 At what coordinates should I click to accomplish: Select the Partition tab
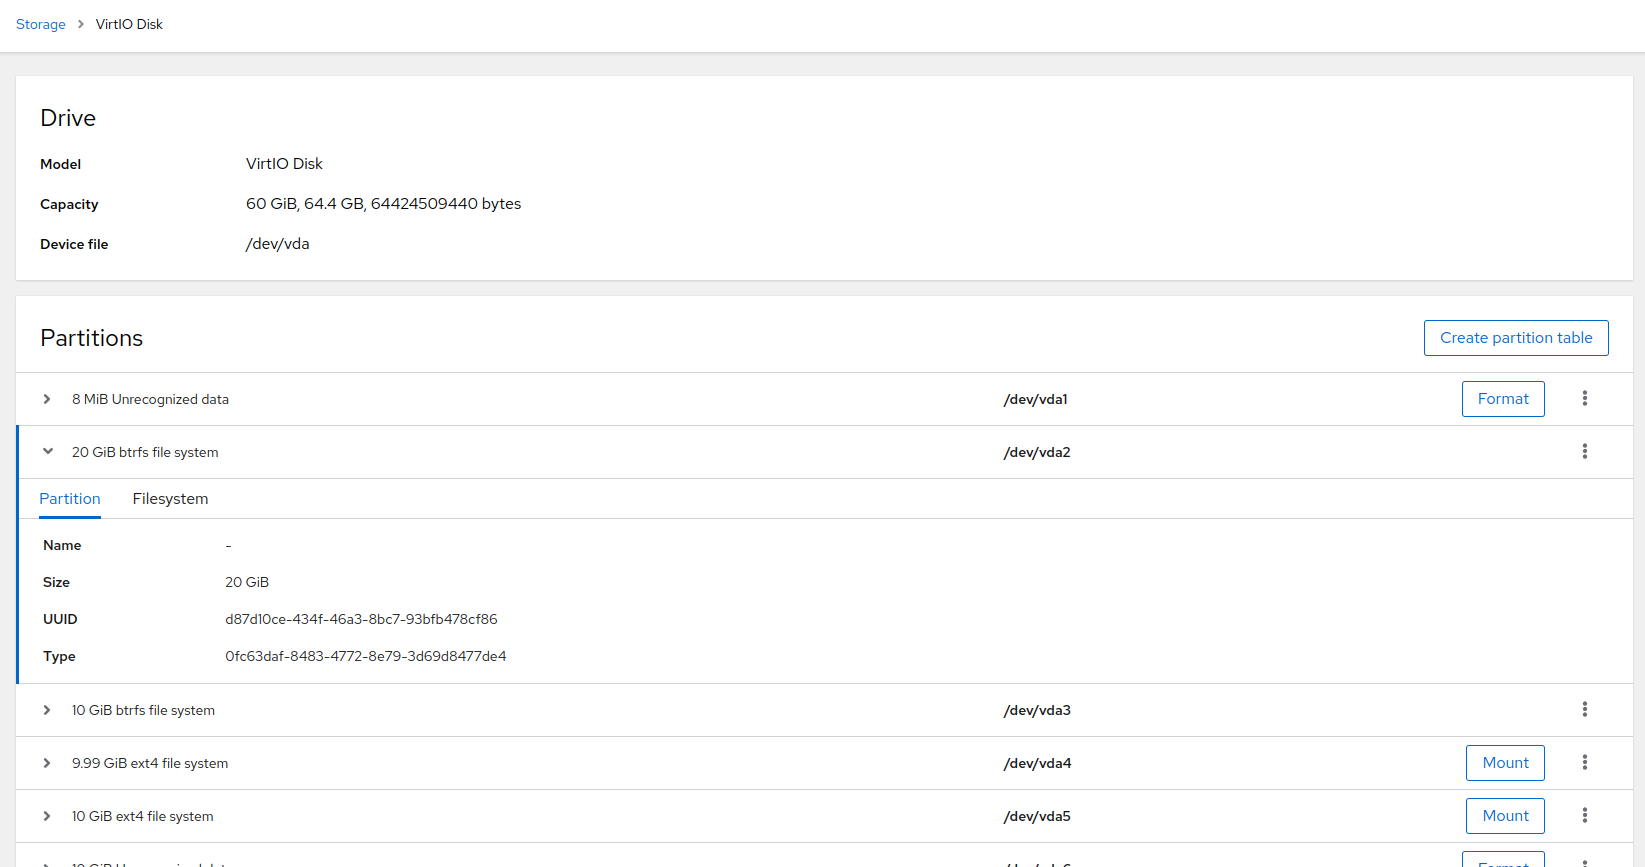coord(70,499)
